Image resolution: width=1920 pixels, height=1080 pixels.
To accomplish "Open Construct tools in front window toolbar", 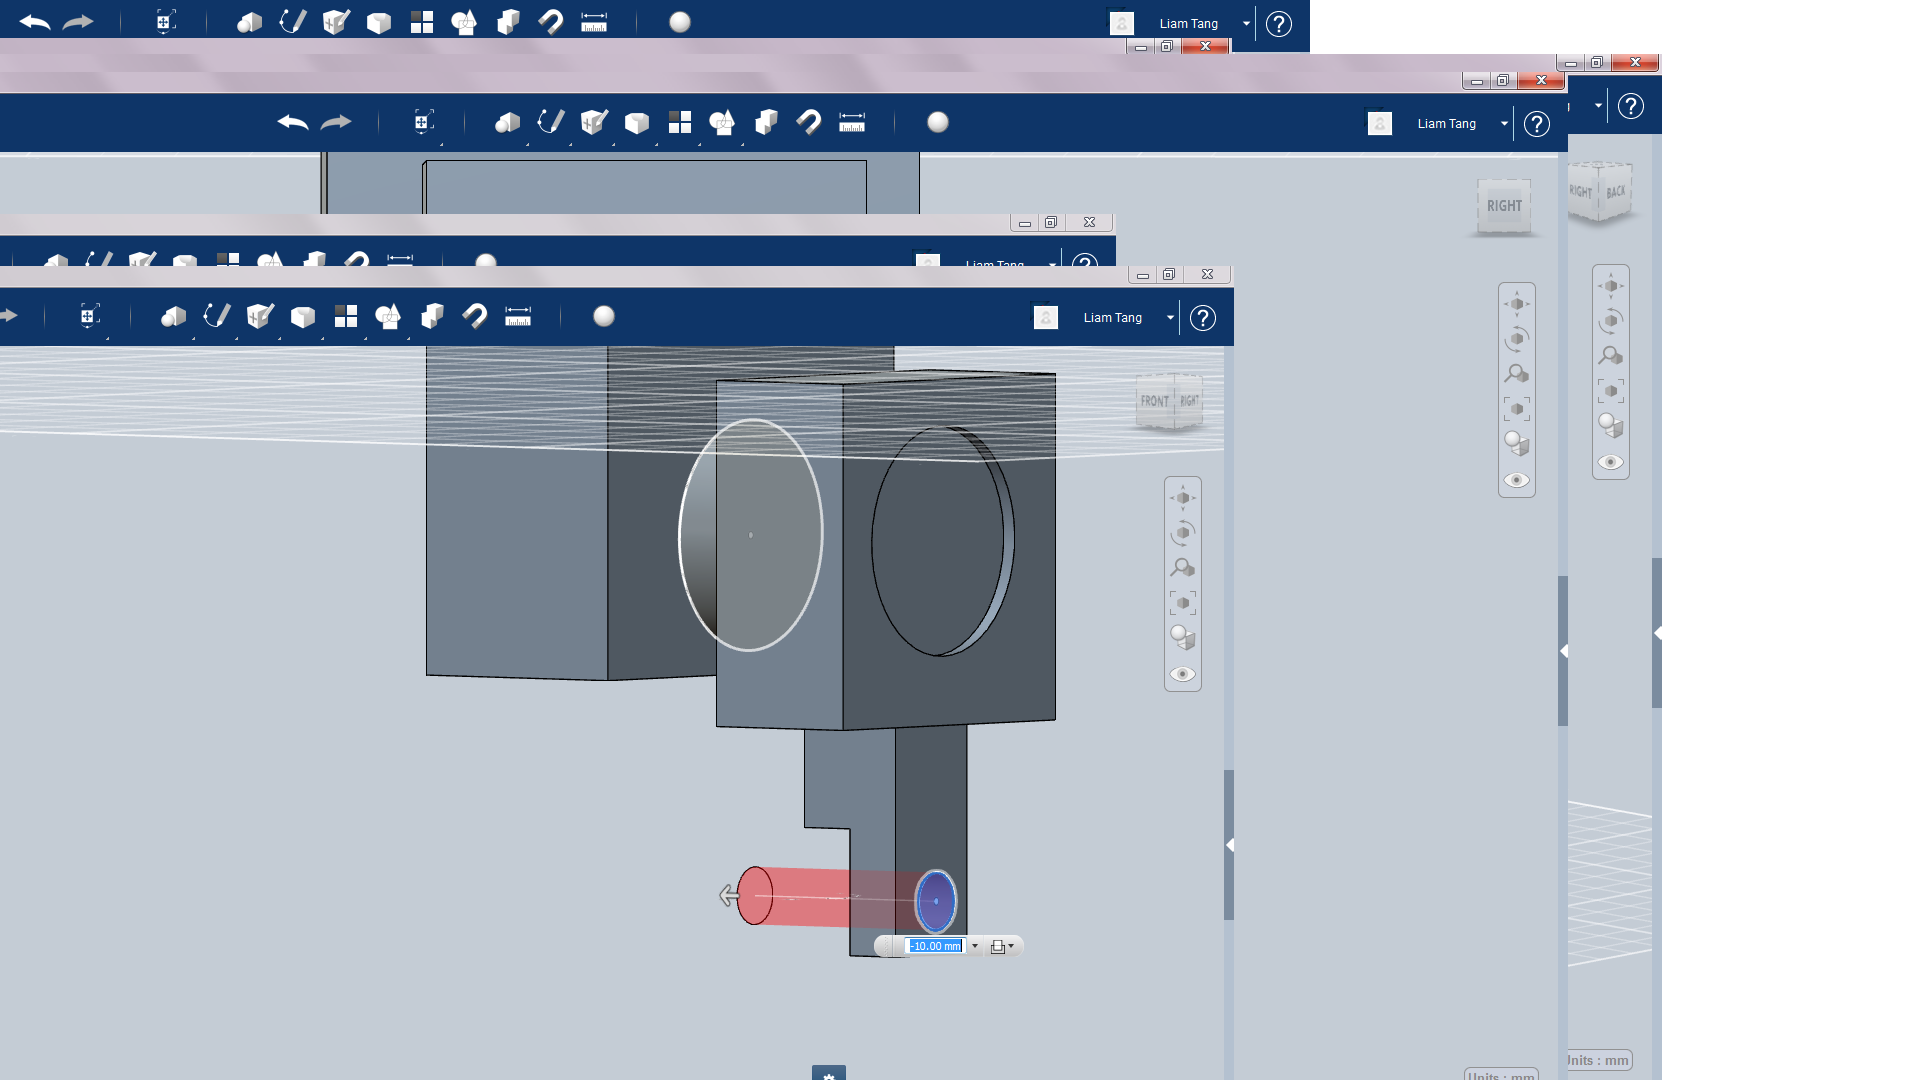I will tap(260, 317).
